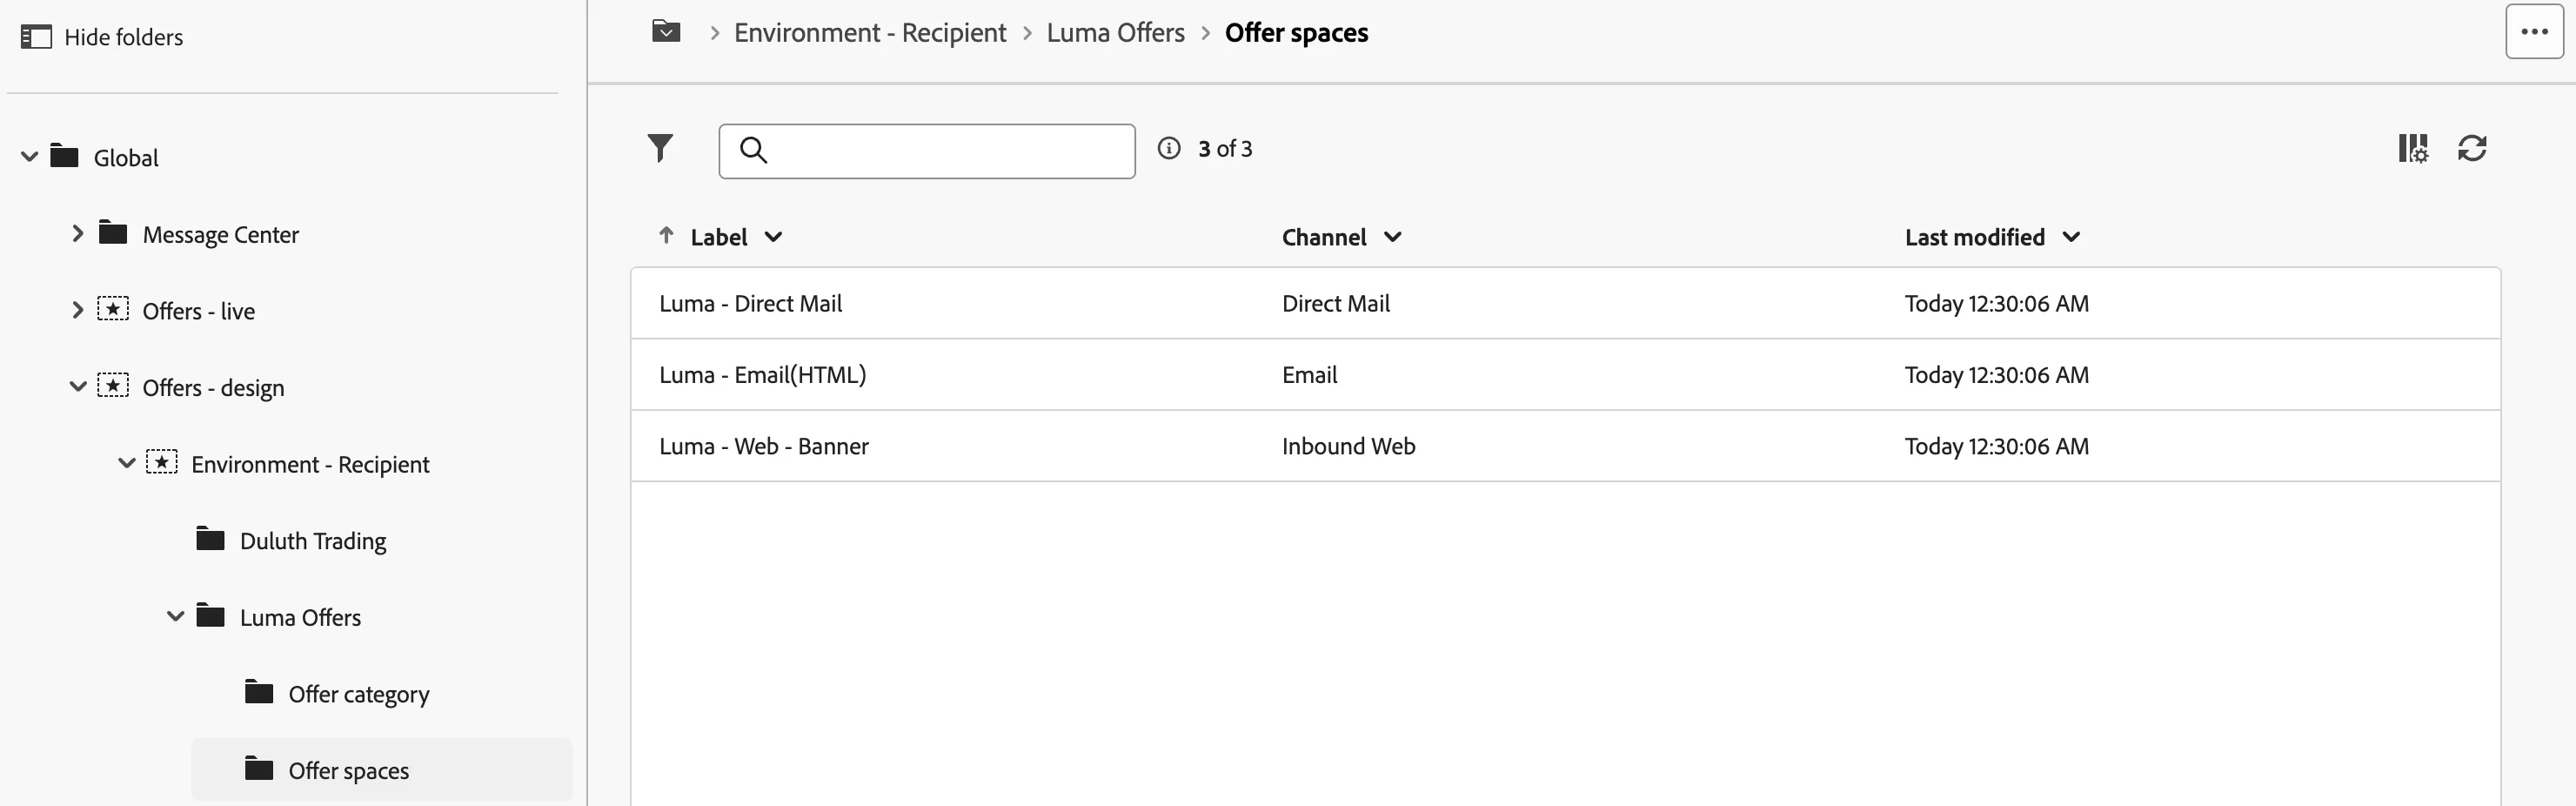The height and width of the screenshot is (806, 2576).
Task: Collapse the Environment - Recipient node
Action: point(126,463)
